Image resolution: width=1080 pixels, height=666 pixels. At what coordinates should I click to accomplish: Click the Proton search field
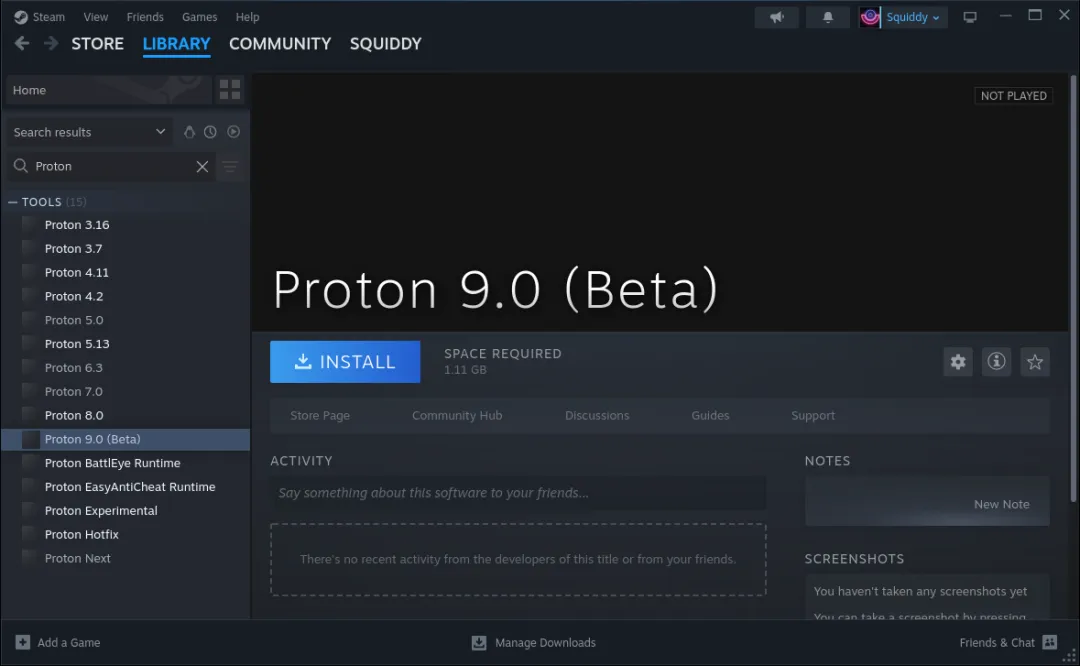[113, 166]
